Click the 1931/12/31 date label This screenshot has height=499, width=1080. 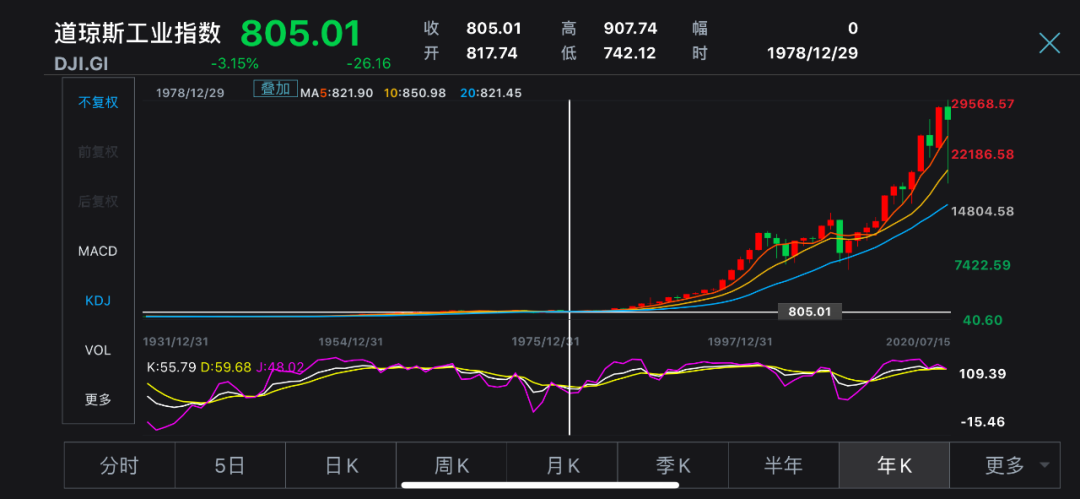(174, 342)
